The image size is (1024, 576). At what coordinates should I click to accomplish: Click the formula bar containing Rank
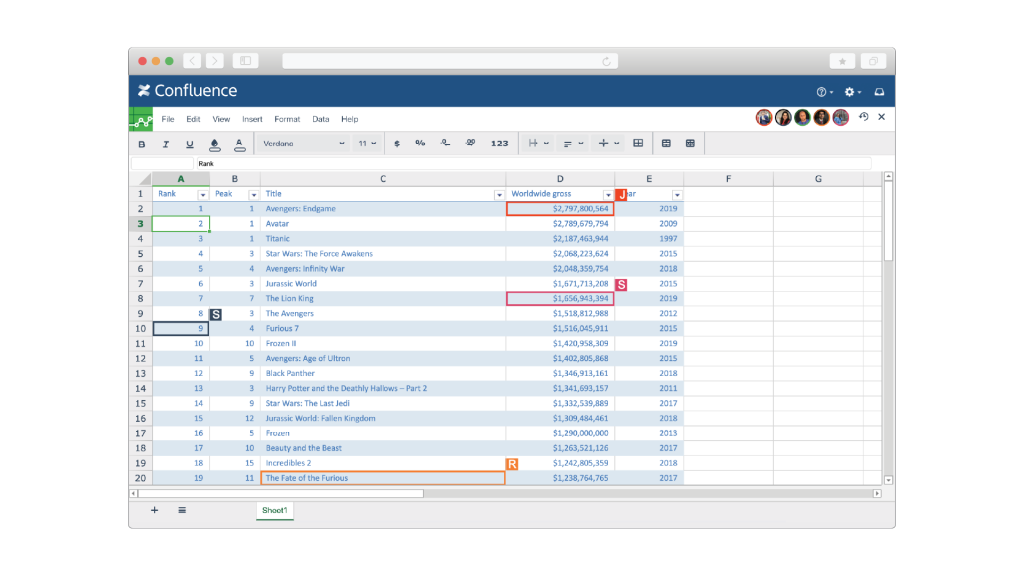533,163
